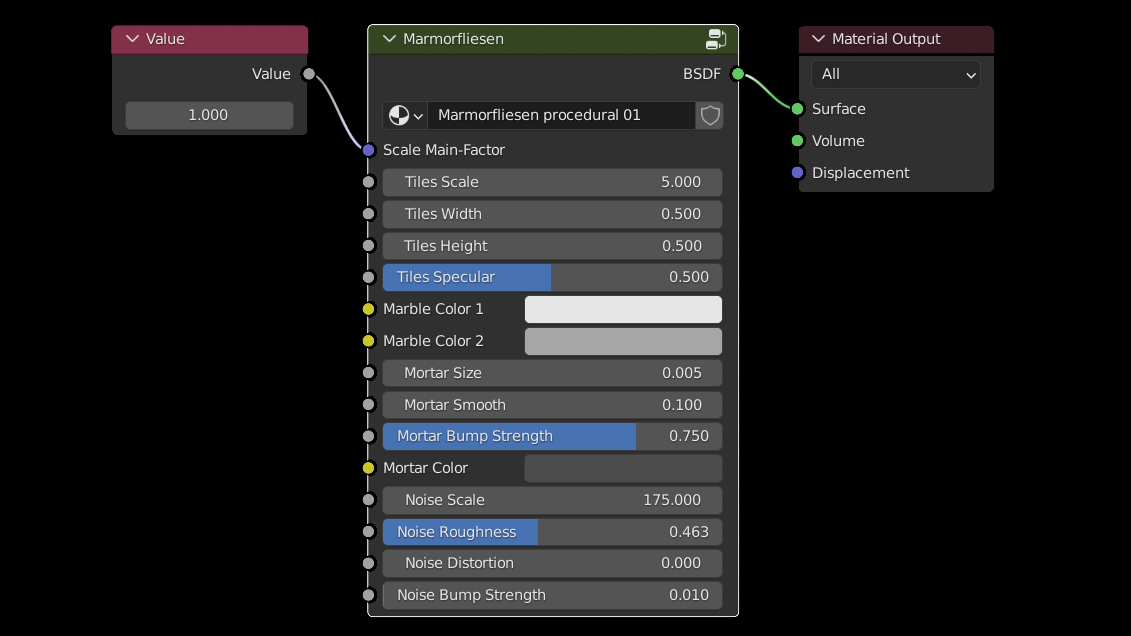The image size is (1131, 636).
Task: Click the Value node output socket
Action: click(308, 74)
